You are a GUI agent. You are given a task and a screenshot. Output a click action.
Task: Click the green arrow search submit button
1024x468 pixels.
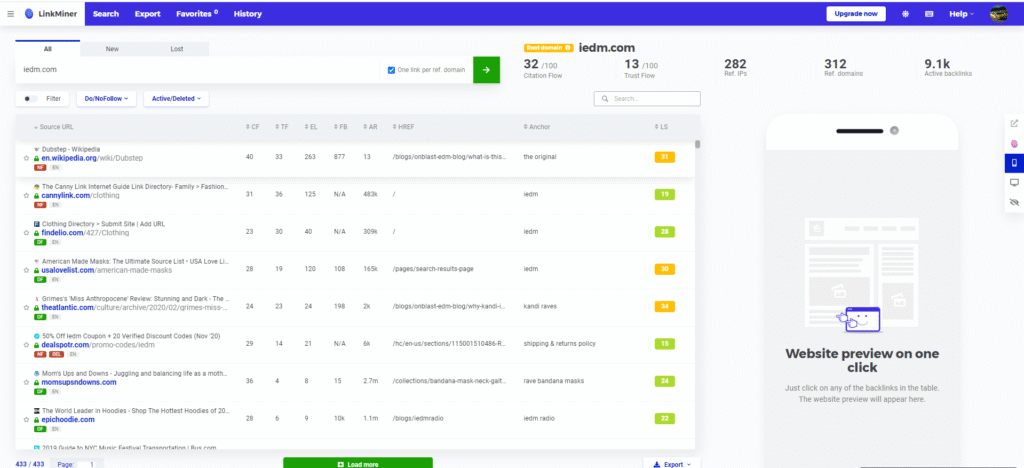coord(486,70)
